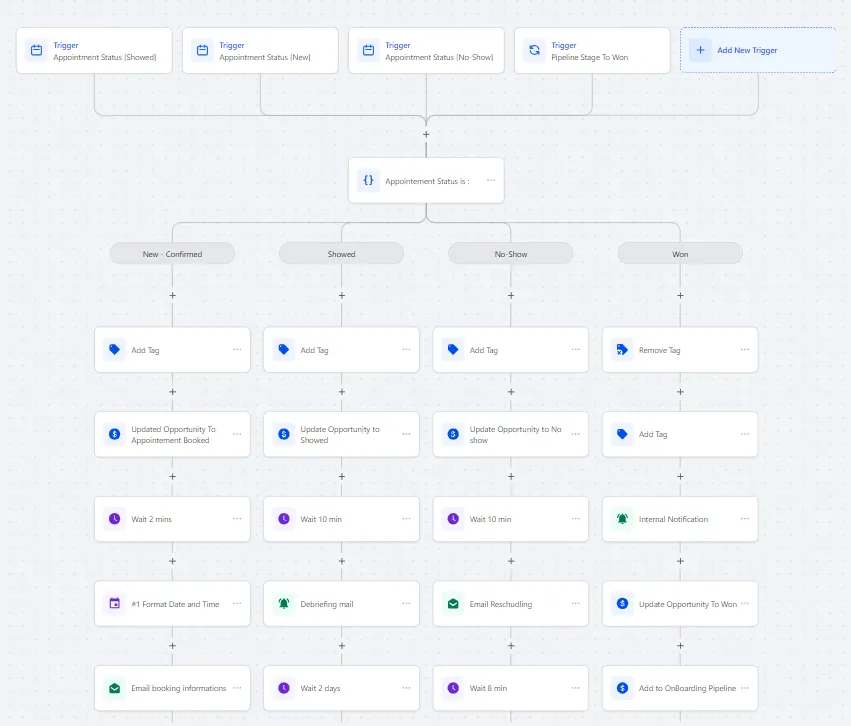Add step below New - Confirmed label
Screen dimensions: 851x726
tap(173, 296)
